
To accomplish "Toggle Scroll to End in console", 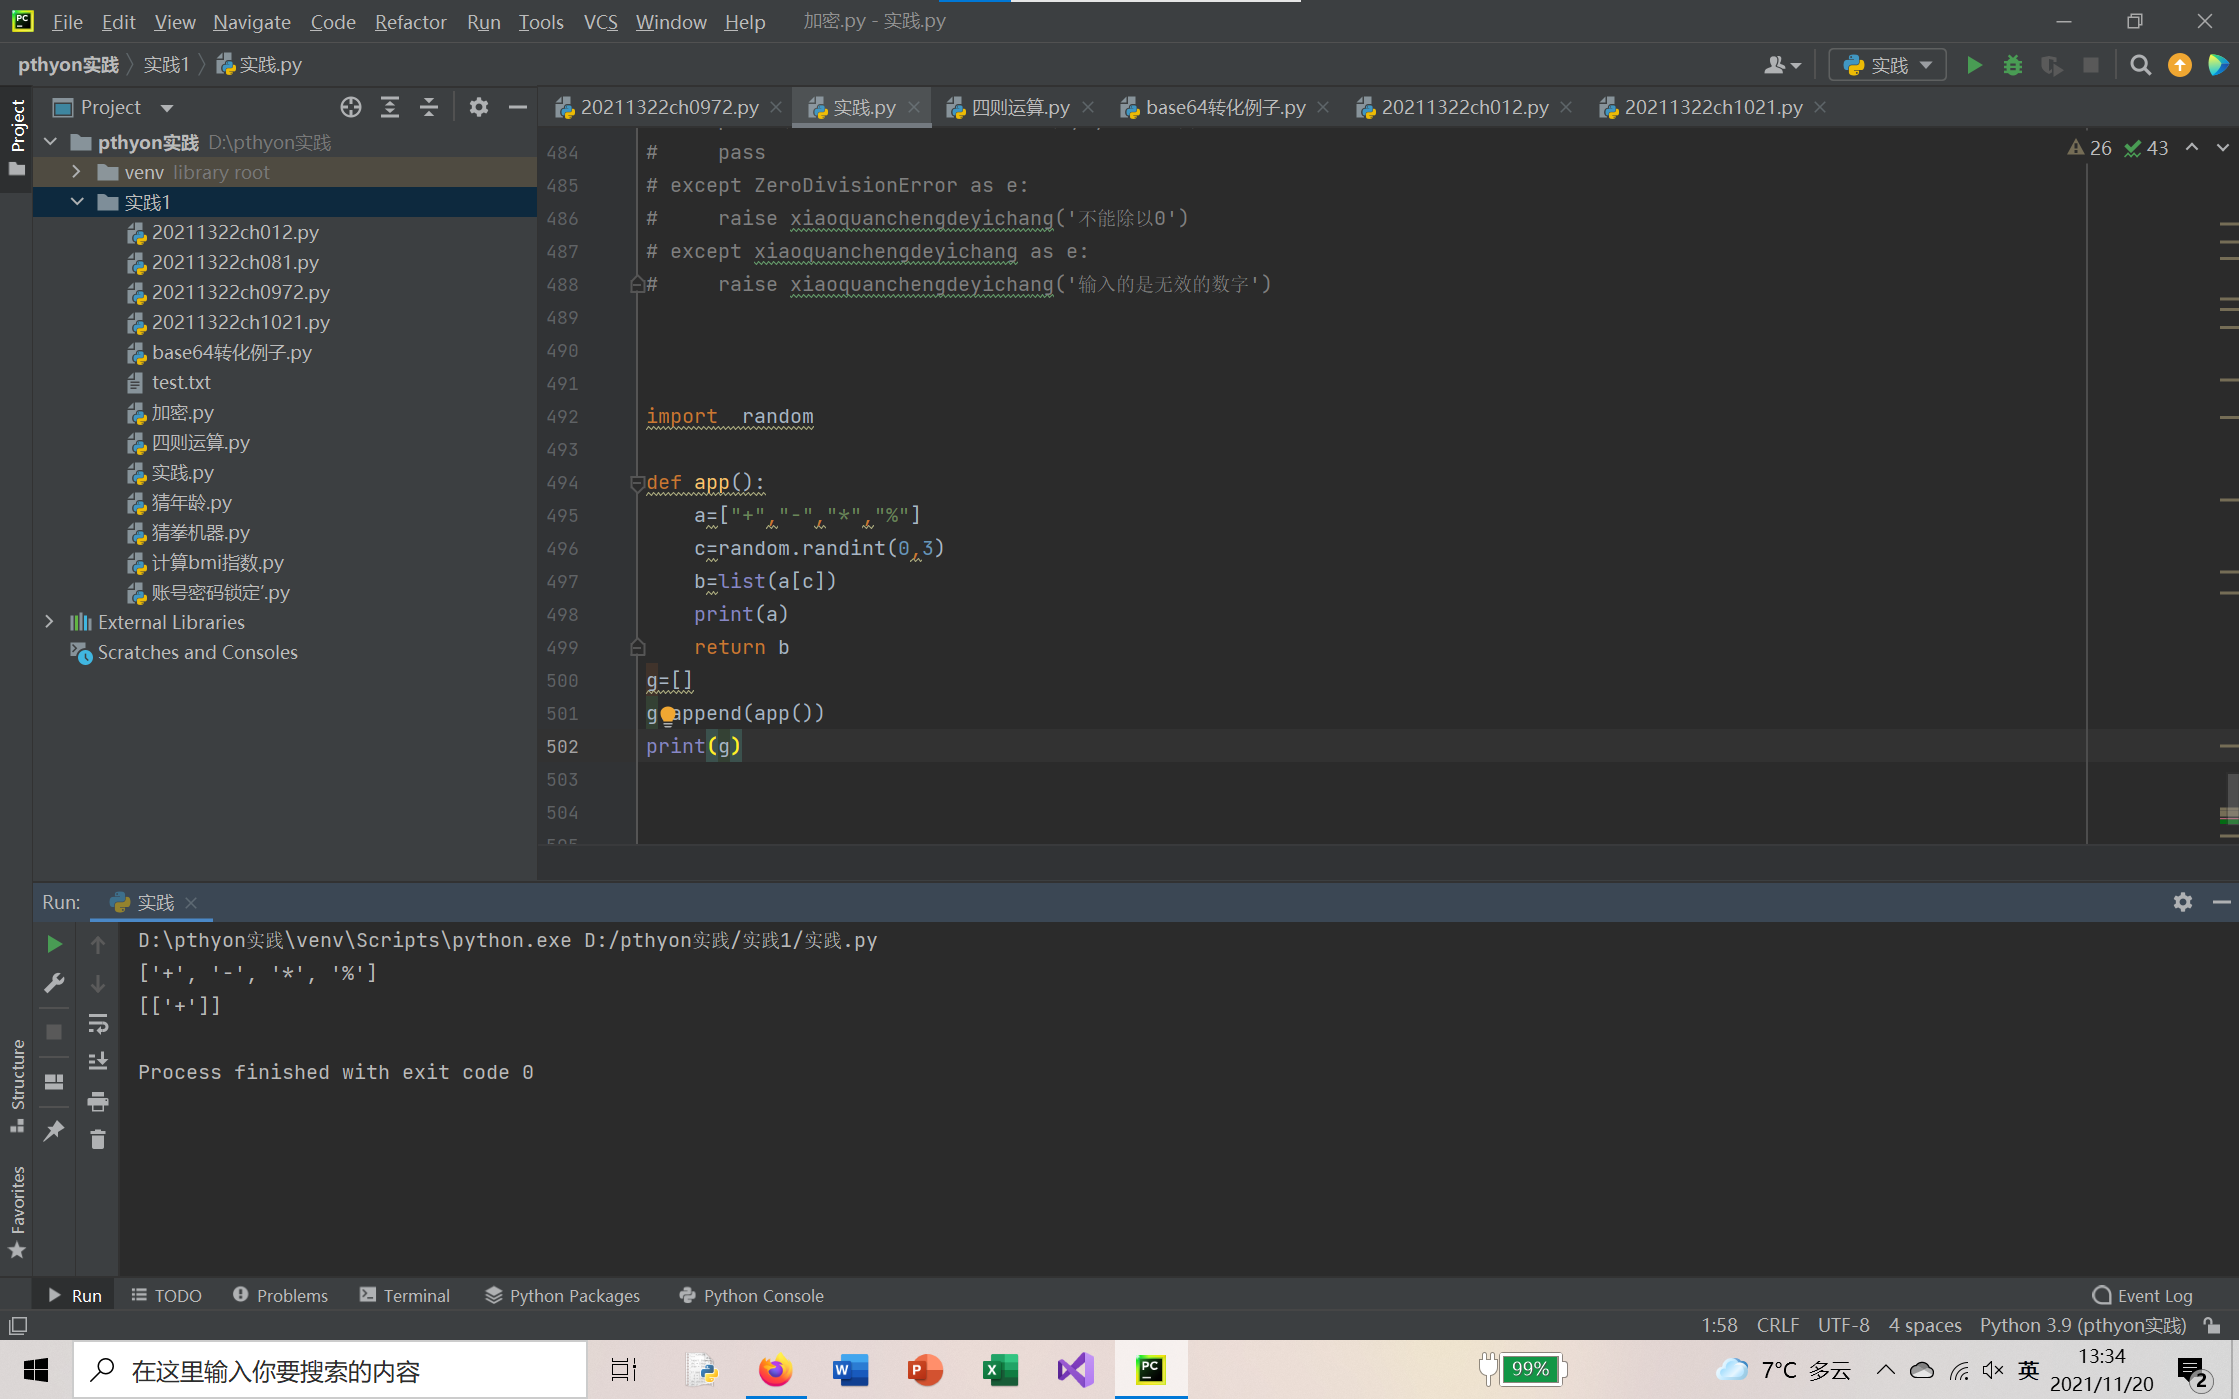I will coord(98,1061).
